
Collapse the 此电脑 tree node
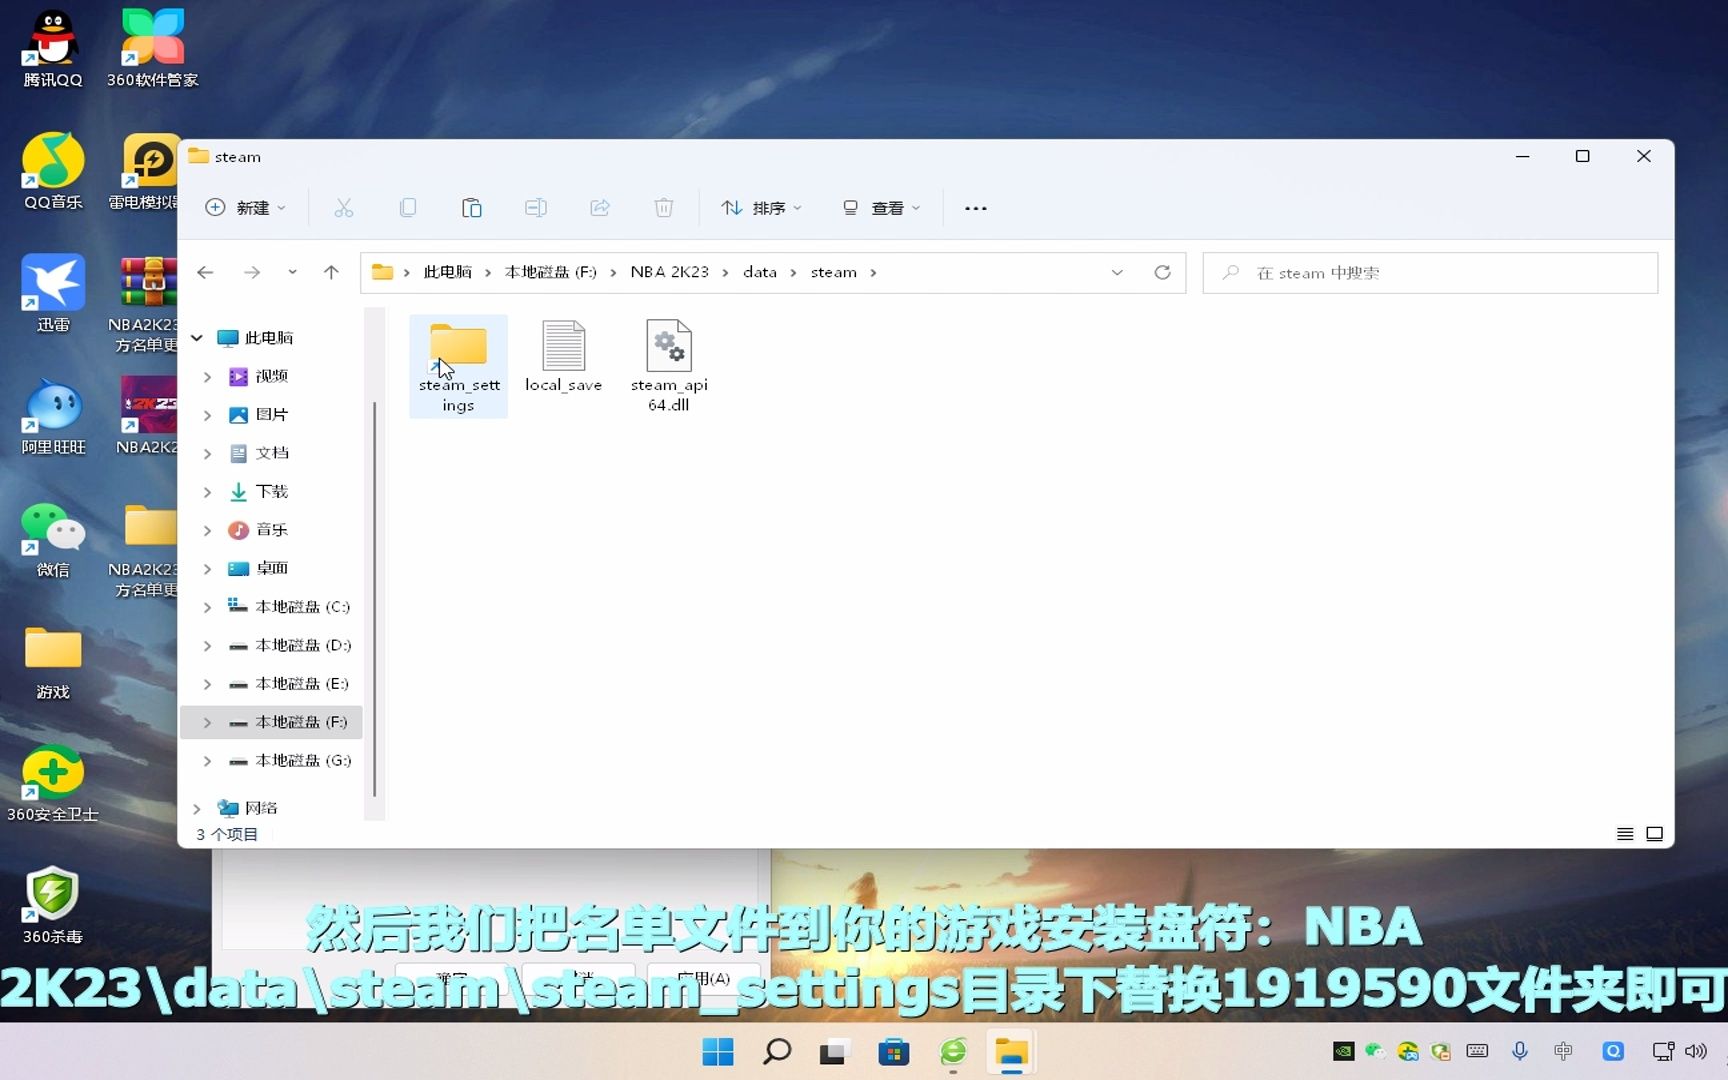tap(197, 338)
